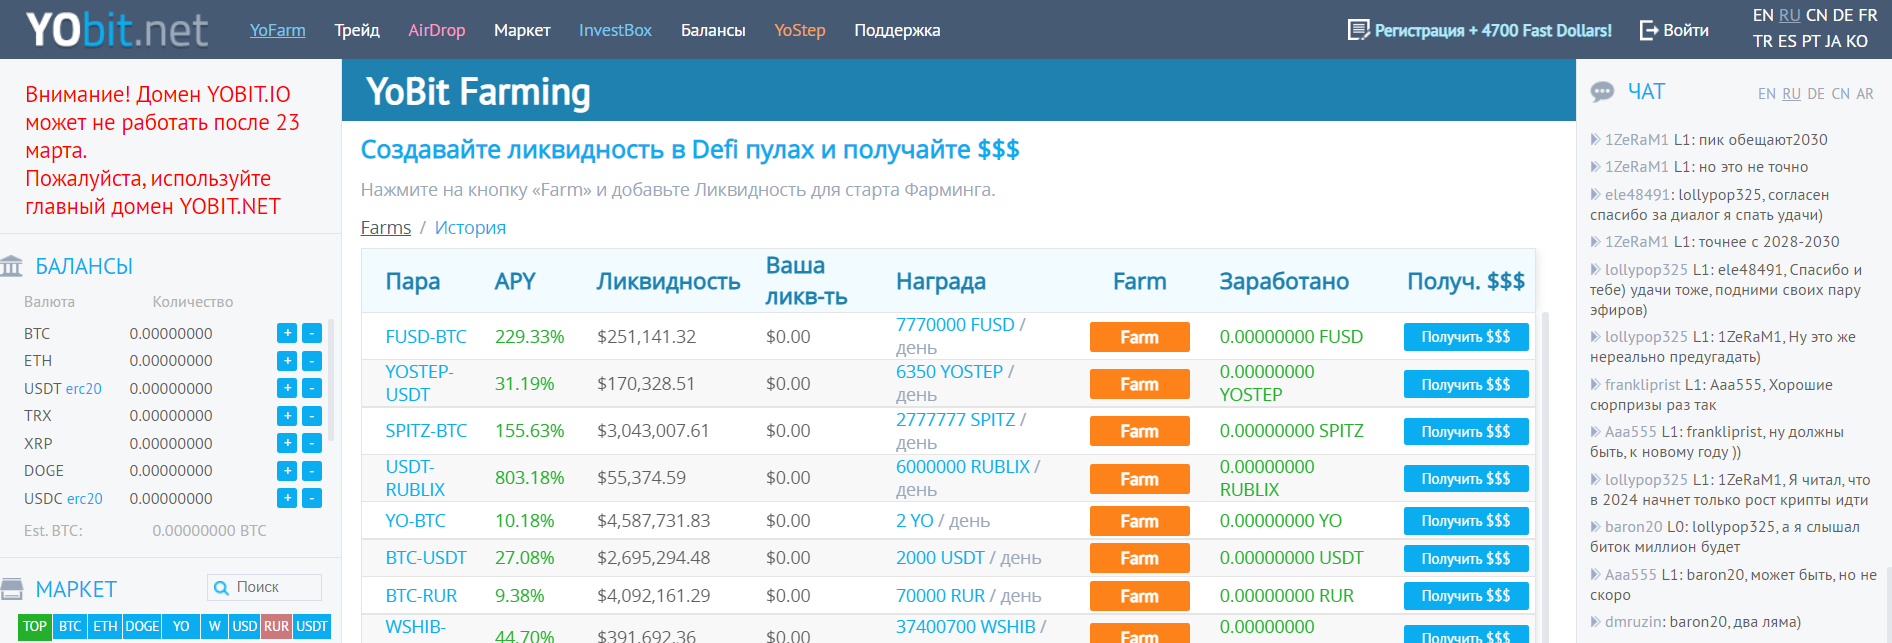Select the TOP market tab
Screen dimensions: 1892x643
(x=35, y=626)
